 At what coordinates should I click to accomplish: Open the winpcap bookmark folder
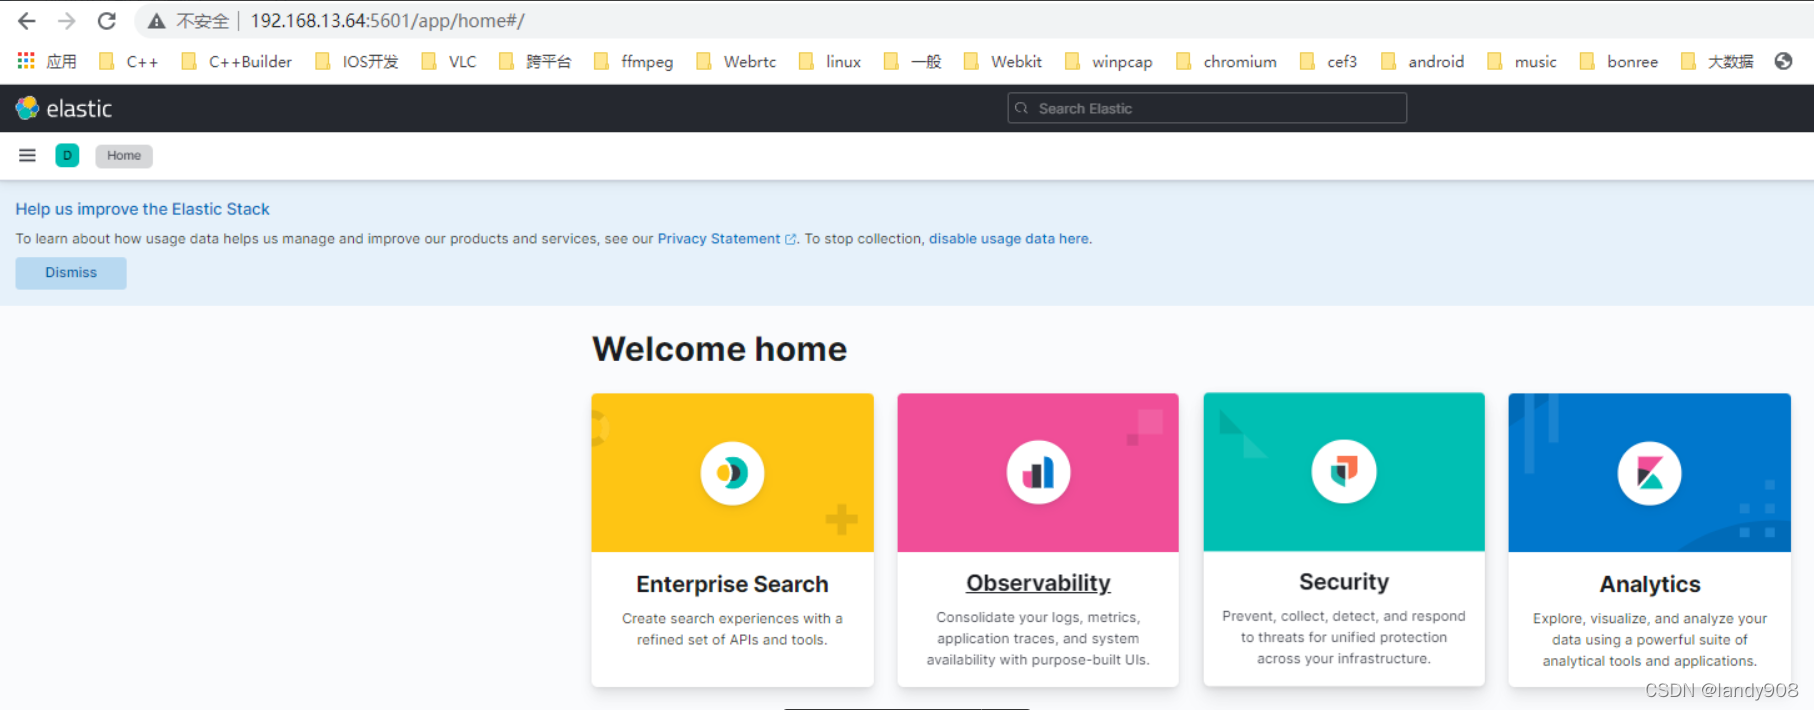pos(1109,61)
